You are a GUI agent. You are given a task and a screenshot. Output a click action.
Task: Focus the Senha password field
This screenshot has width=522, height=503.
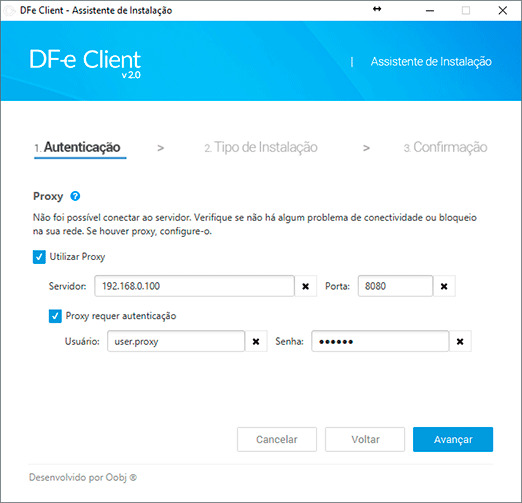(380, 341)
